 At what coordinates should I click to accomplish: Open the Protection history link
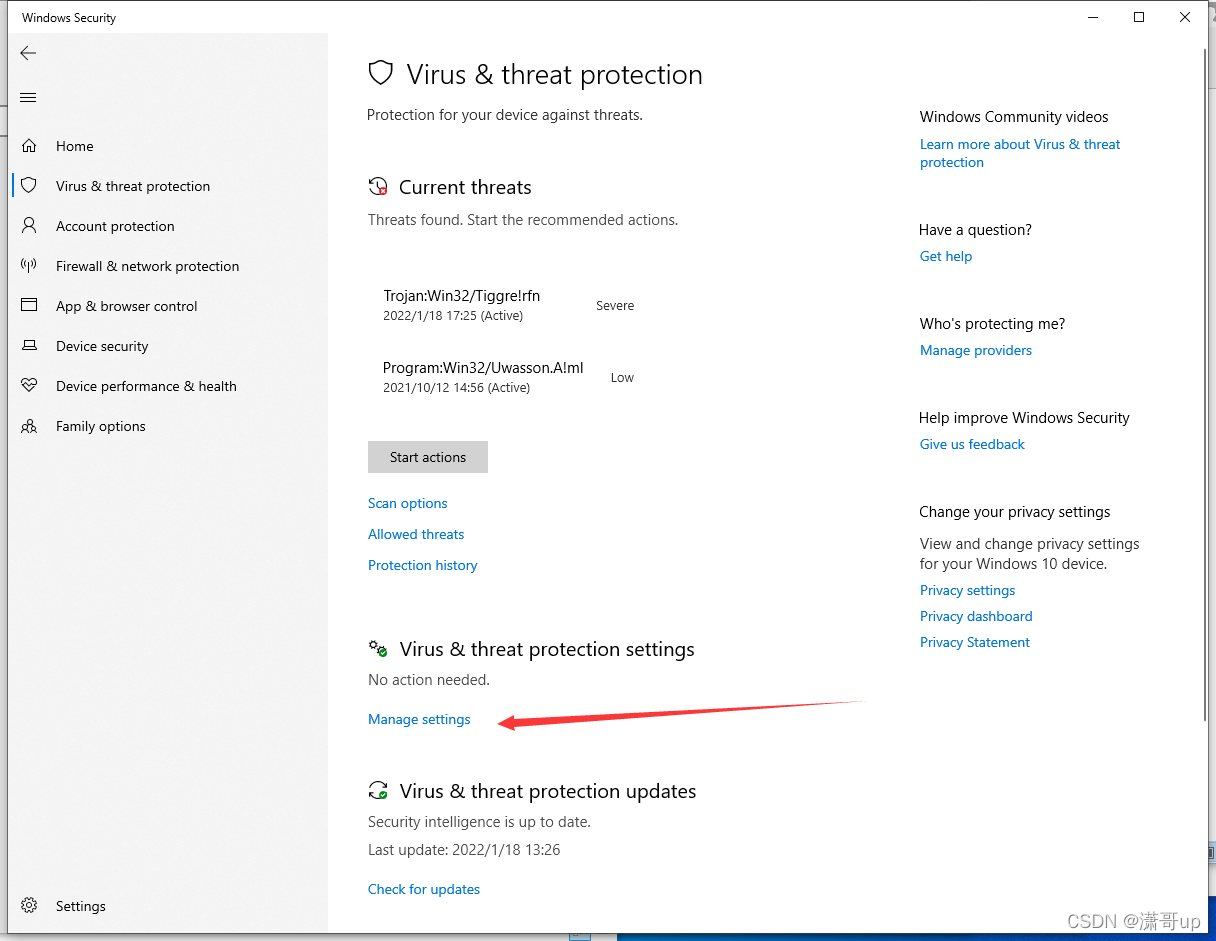pos(423,565)
